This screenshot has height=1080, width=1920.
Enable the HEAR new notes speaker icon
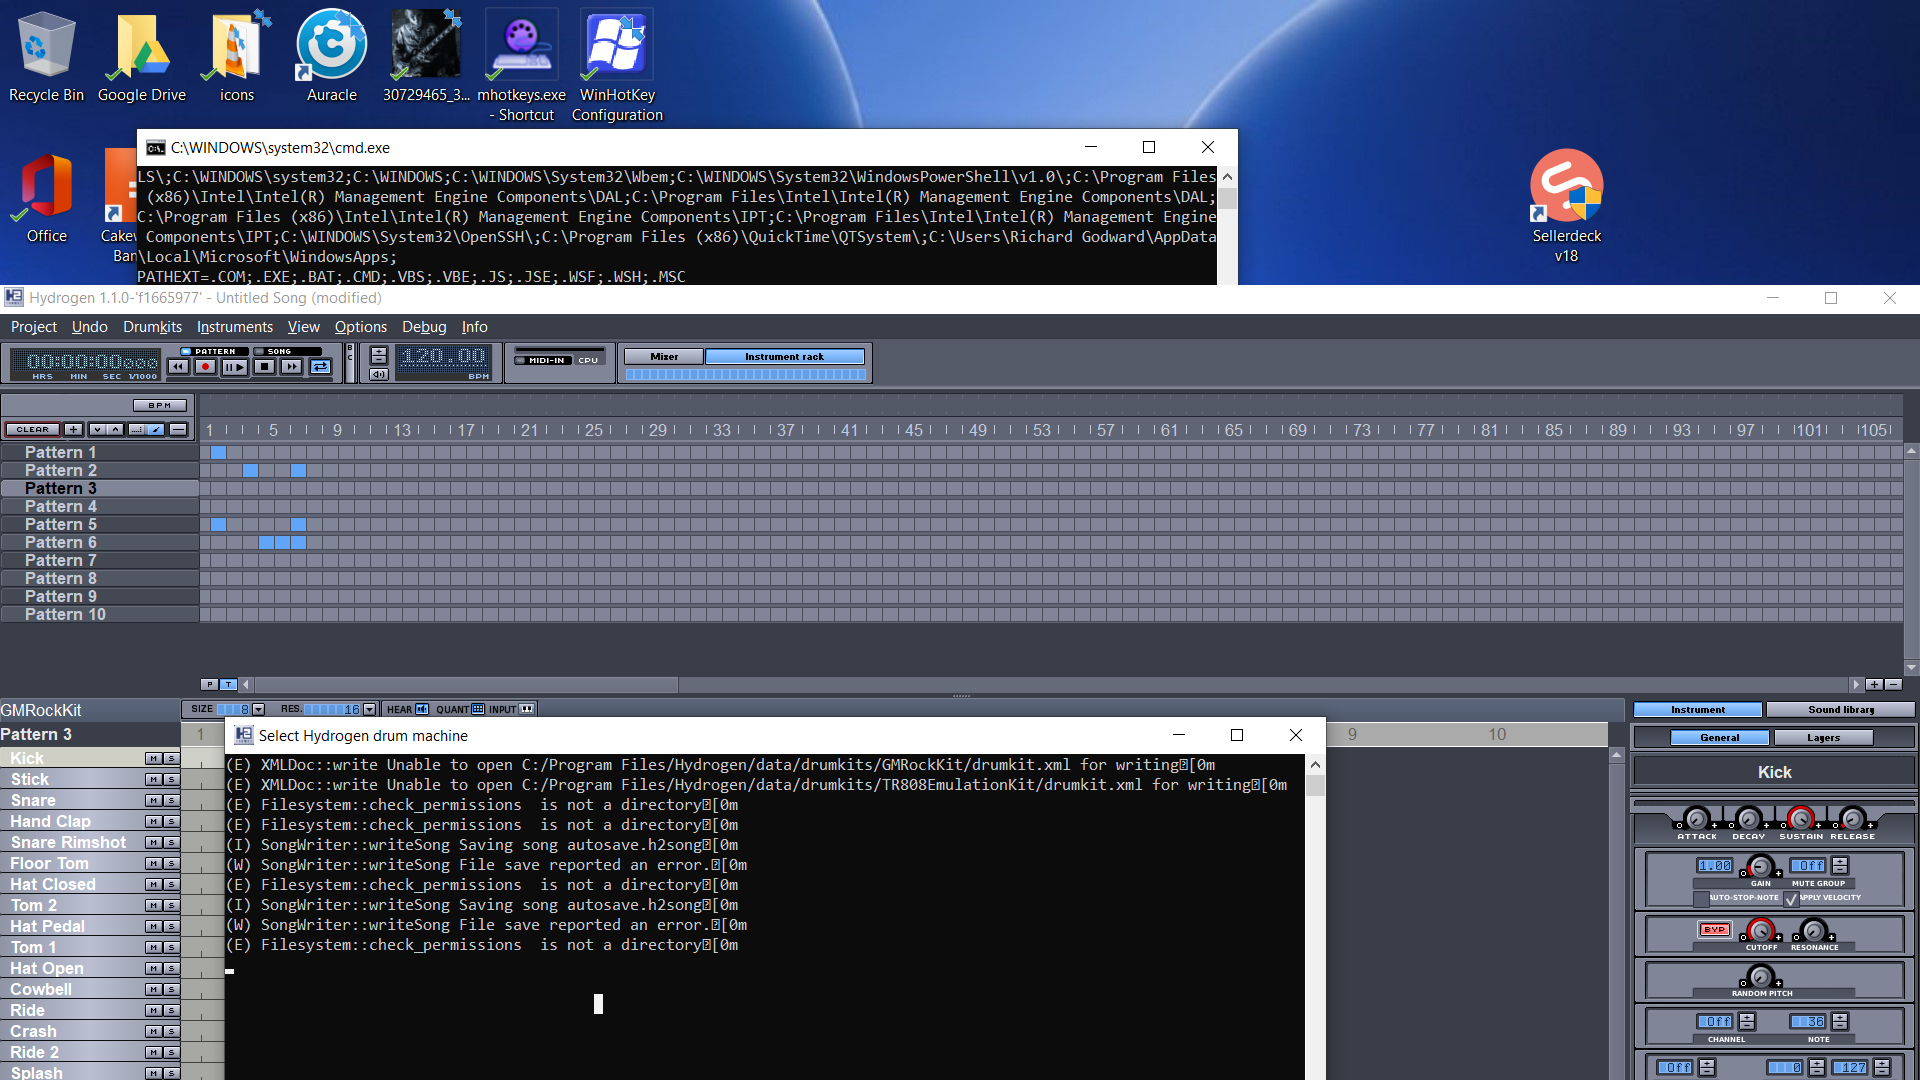(x=422, y=709)
